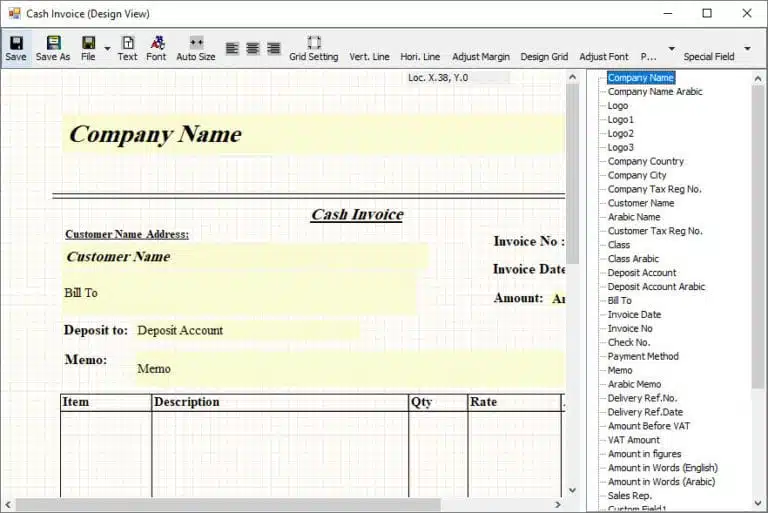This screenshot has width=768, height=513.
Task: Align text left using toolbar icon
Action: click(x=233, y=48)
